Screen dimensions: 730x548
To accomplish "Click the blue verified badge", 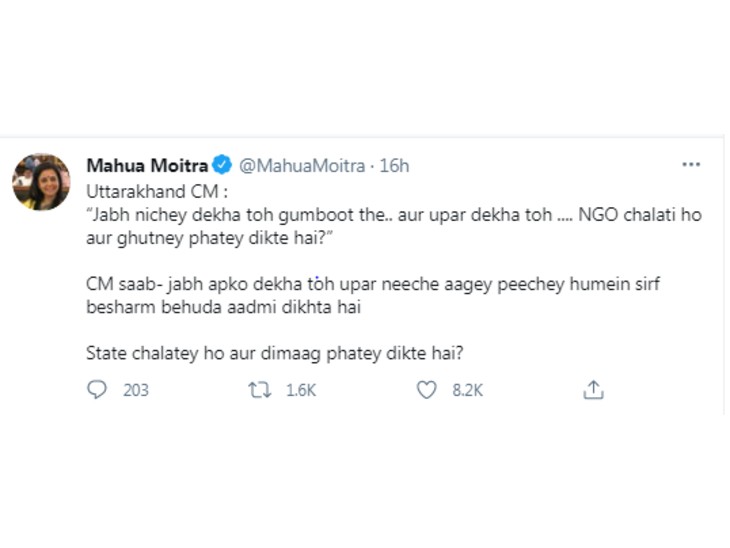I will coord(224,166).
